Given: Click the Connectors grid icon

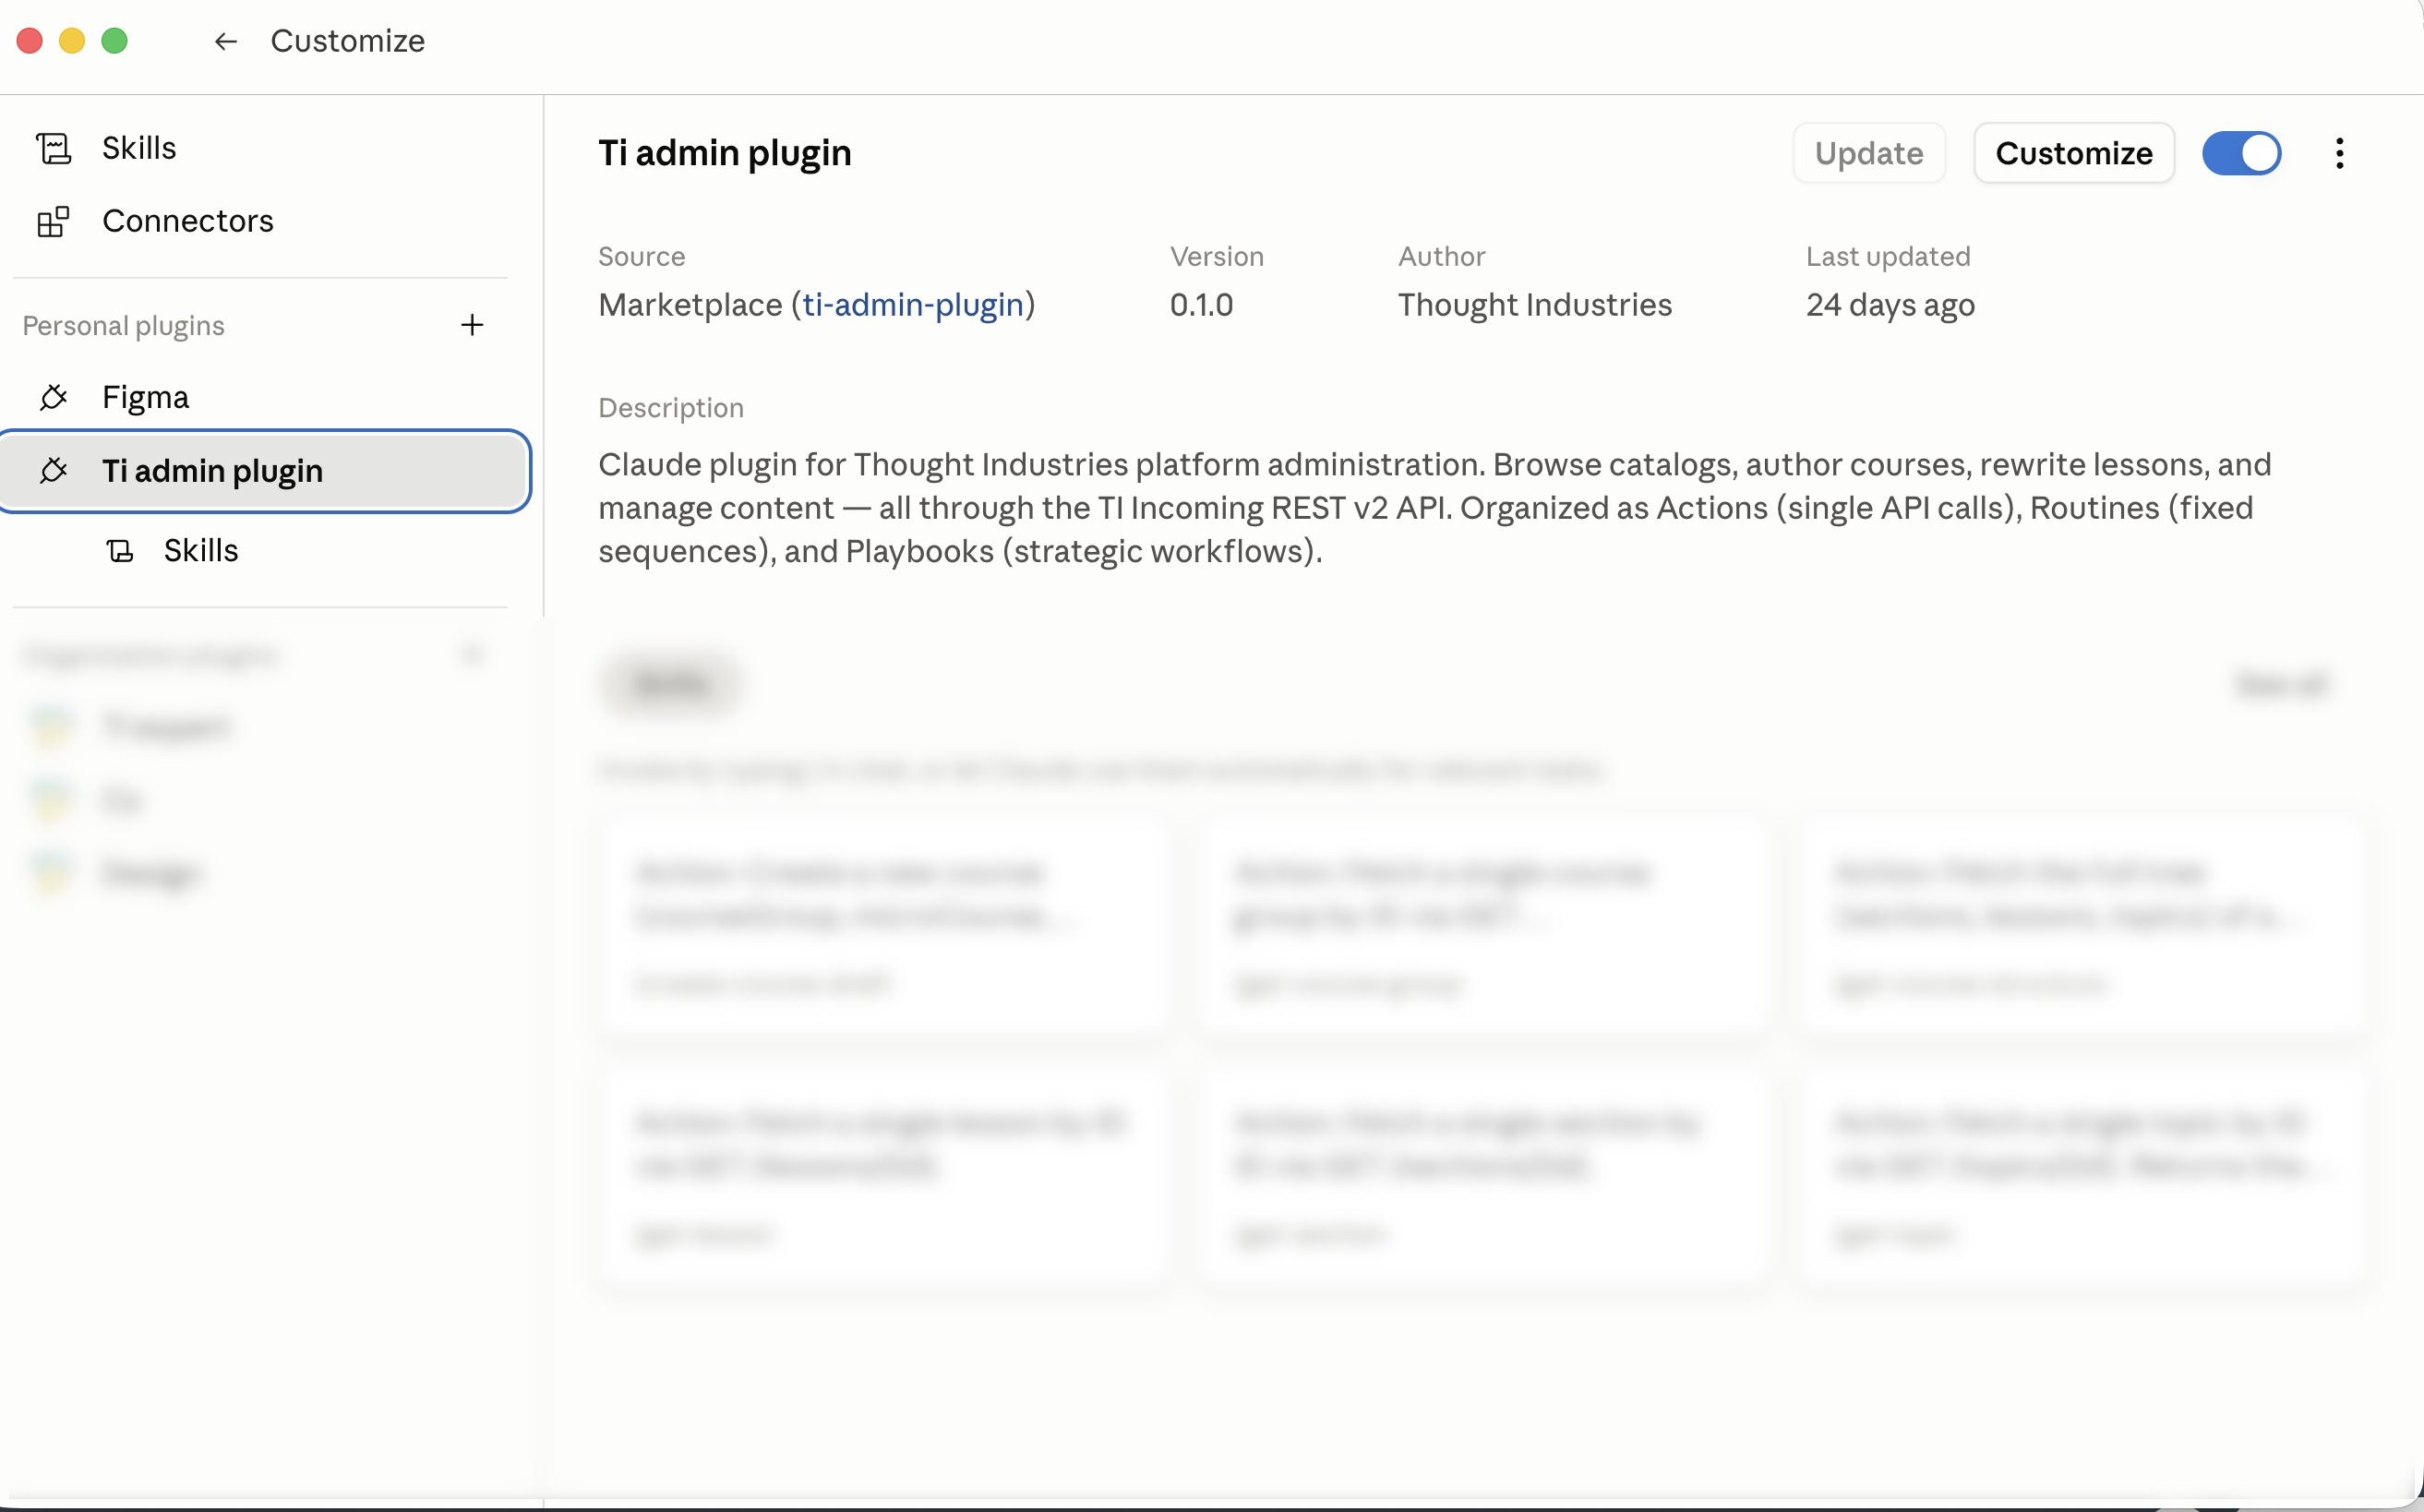Looking at the screenshot, I should click(54, 221).
